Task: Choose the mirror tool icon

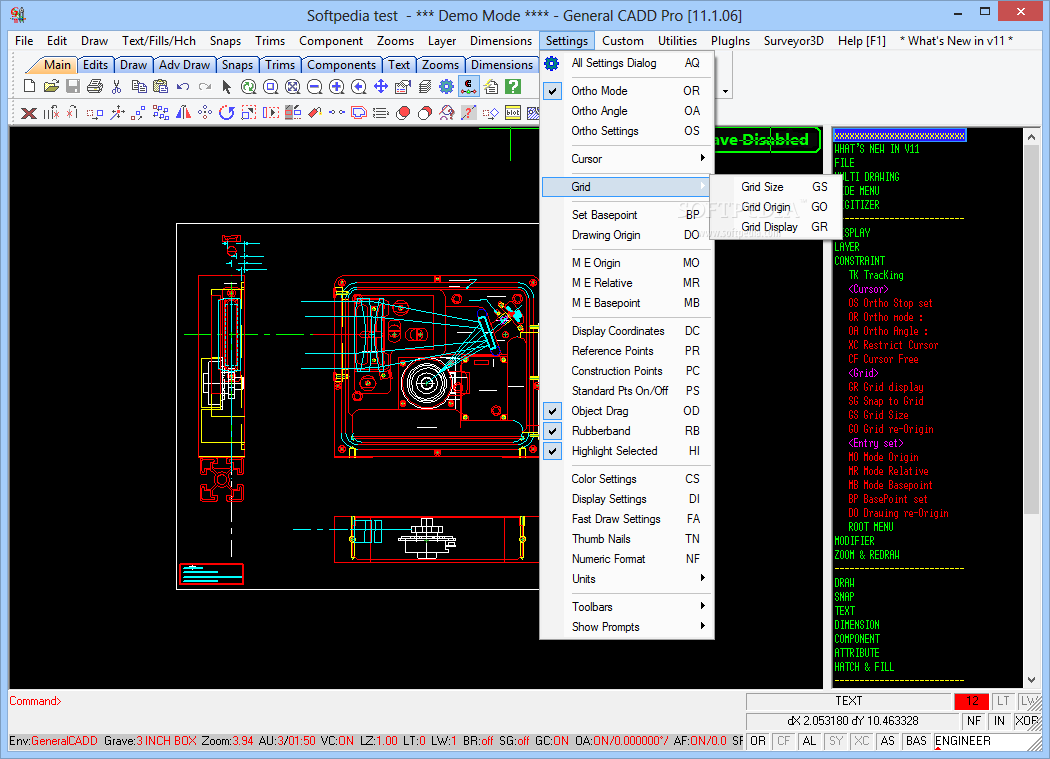Action: (x=183, y=113)
